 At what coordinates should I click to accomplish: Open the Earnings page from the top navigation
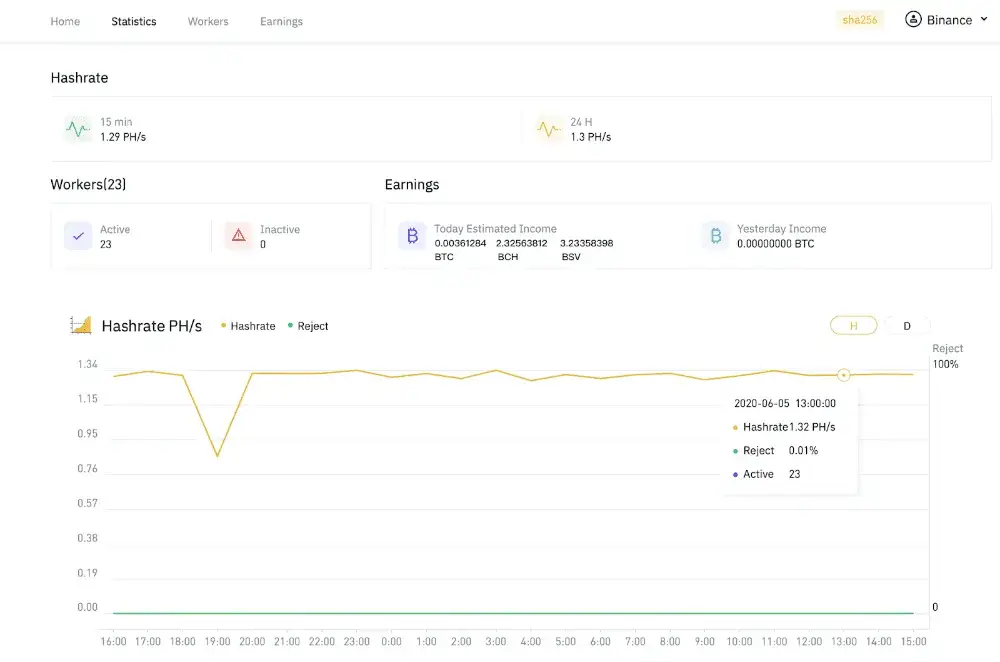coord(281,21)
